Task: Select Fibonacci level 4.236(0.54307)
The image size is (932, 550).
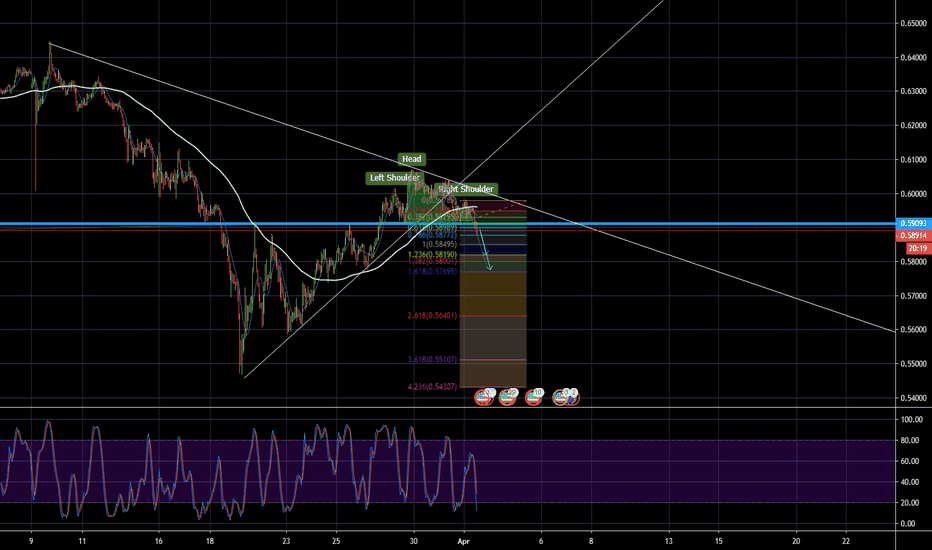Action: (433, 386)
